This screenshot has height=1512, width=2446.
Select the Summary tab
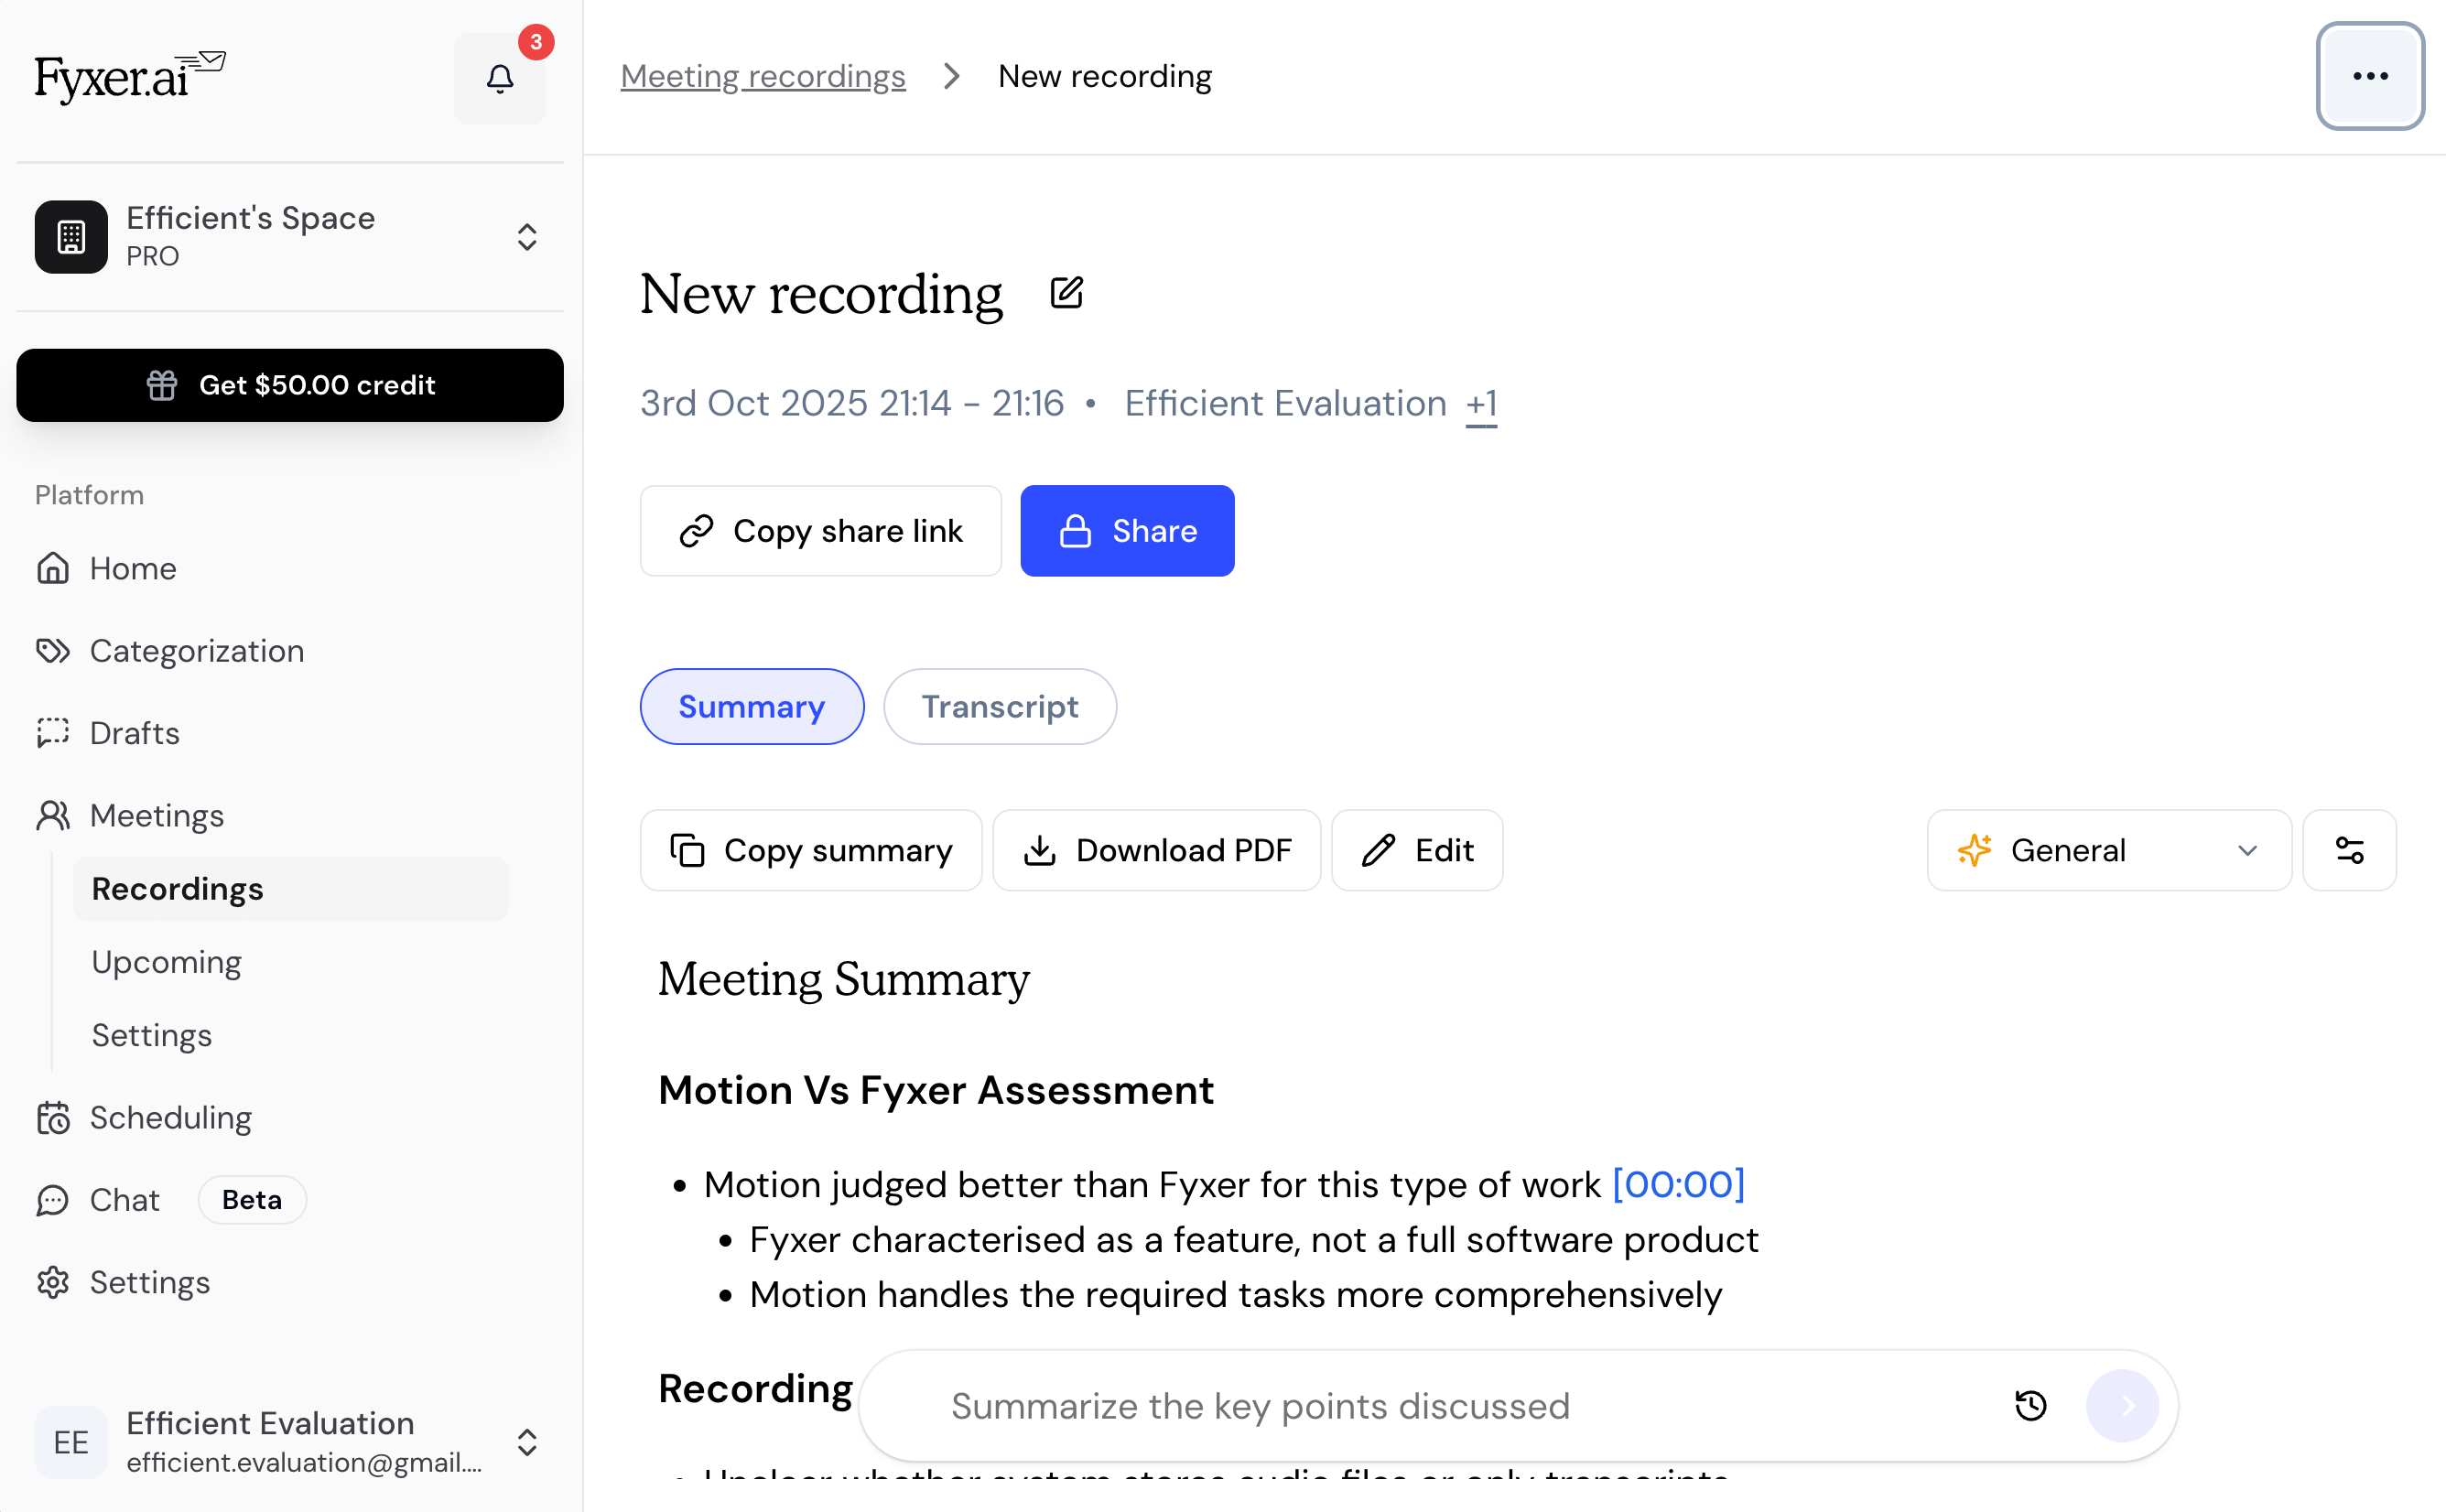(x=751, y=707)
